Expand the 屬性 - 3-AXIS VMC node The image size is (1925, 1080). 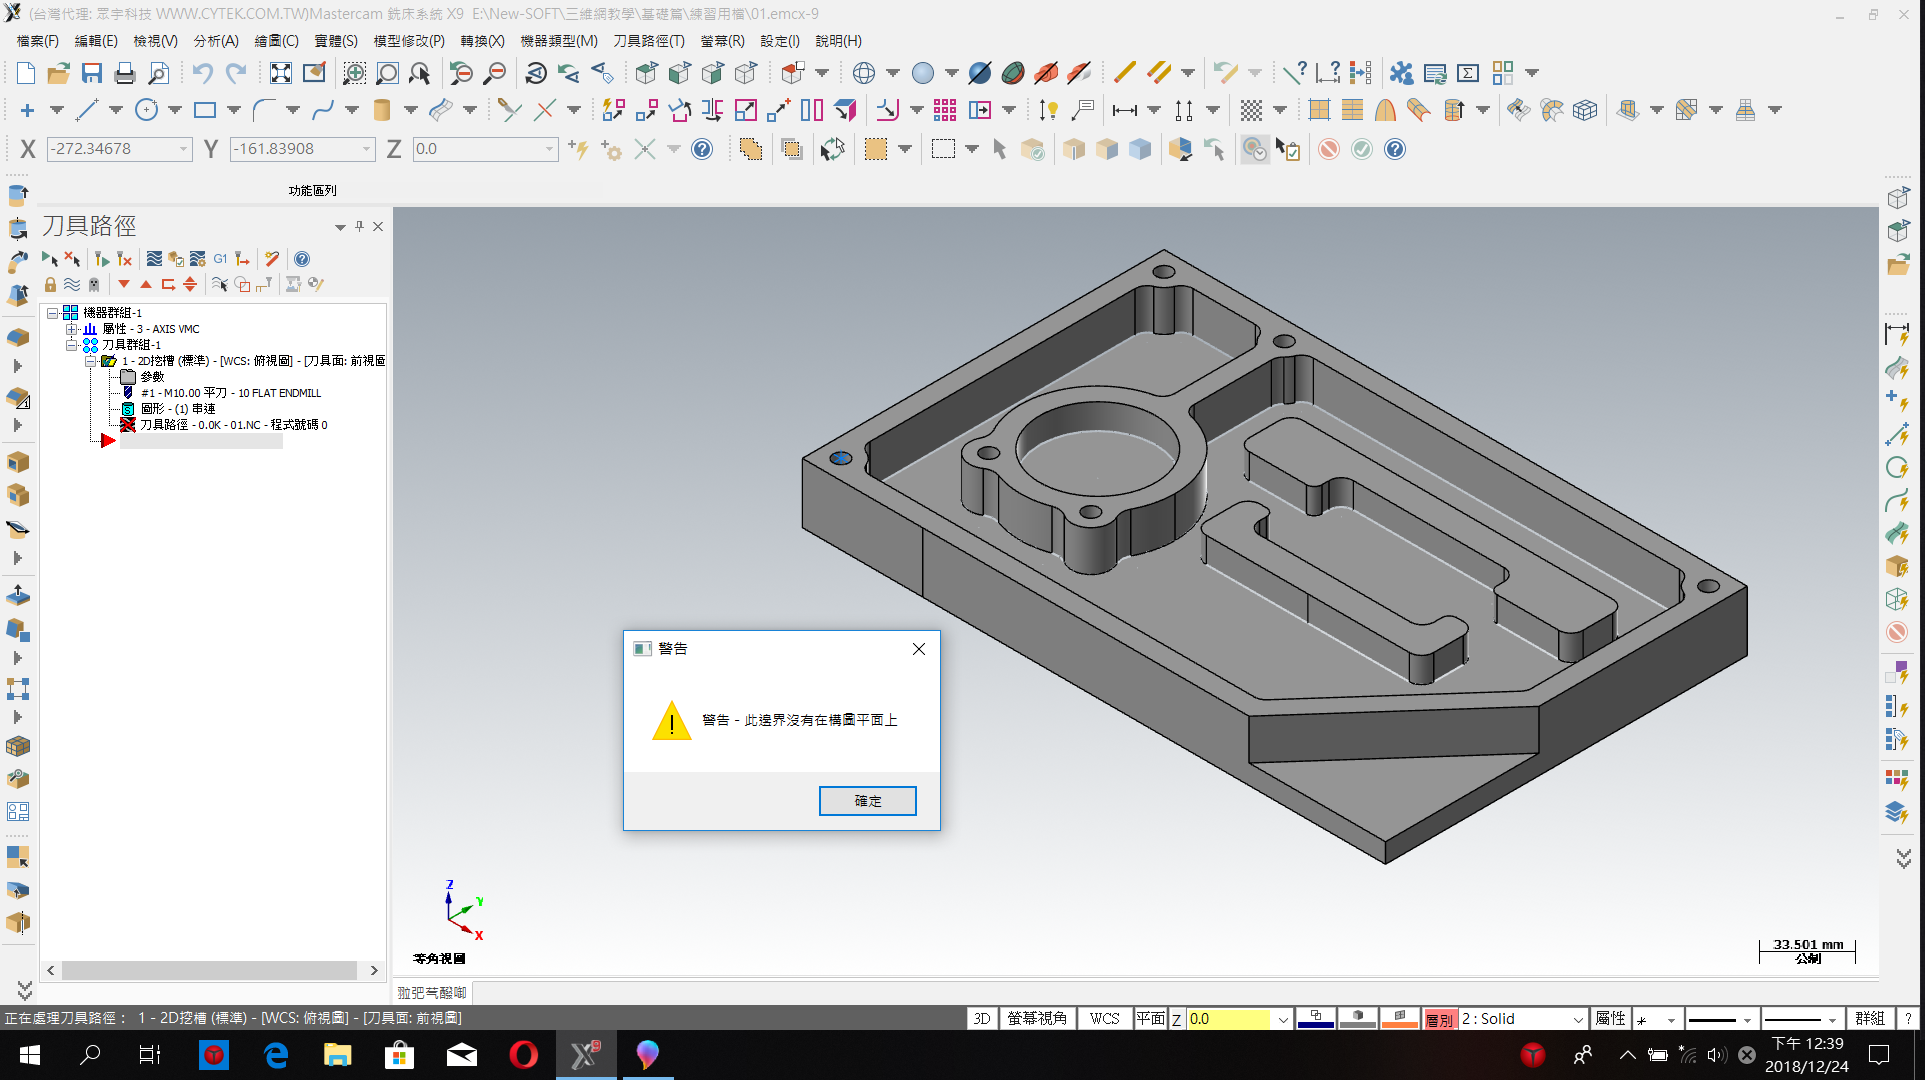coord(71,329)
